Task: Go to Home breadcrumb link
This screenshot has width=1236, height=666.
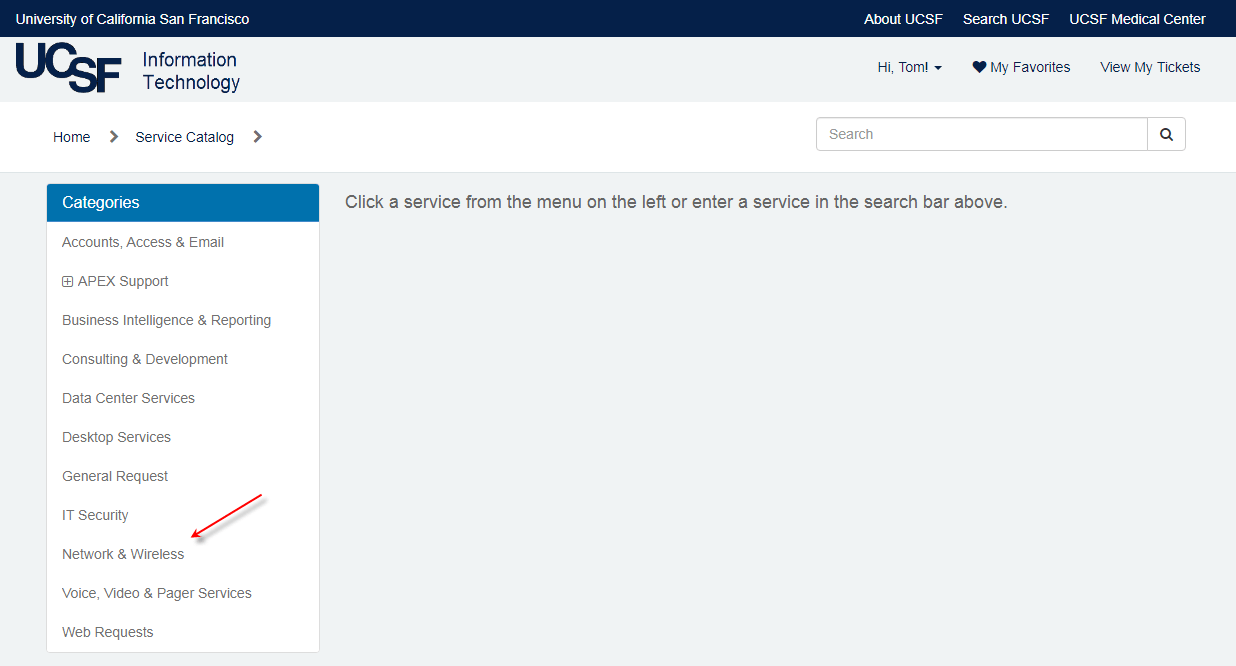Action: [x=72, y=137]
